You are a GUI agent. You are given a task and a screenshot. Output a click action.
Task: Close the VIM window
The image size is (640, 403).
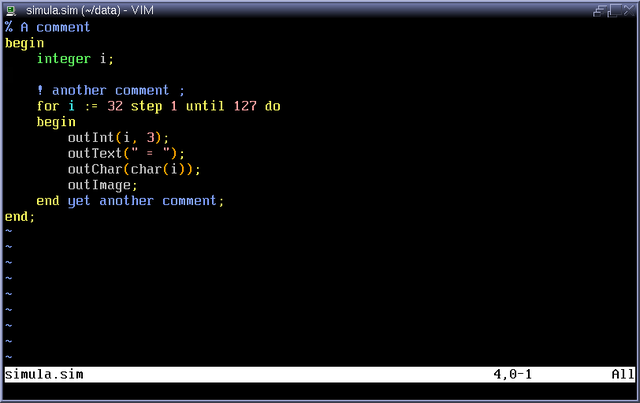[629, 11]
